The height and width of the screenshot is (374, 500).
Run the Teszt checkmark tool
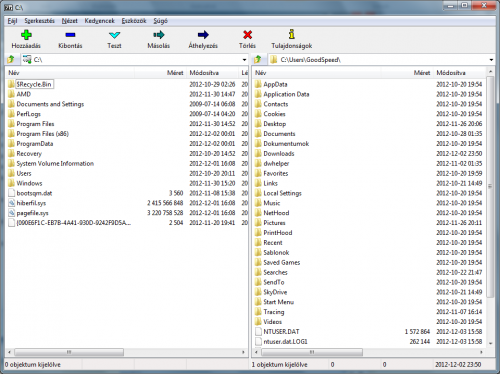click(x=114, y=35)
